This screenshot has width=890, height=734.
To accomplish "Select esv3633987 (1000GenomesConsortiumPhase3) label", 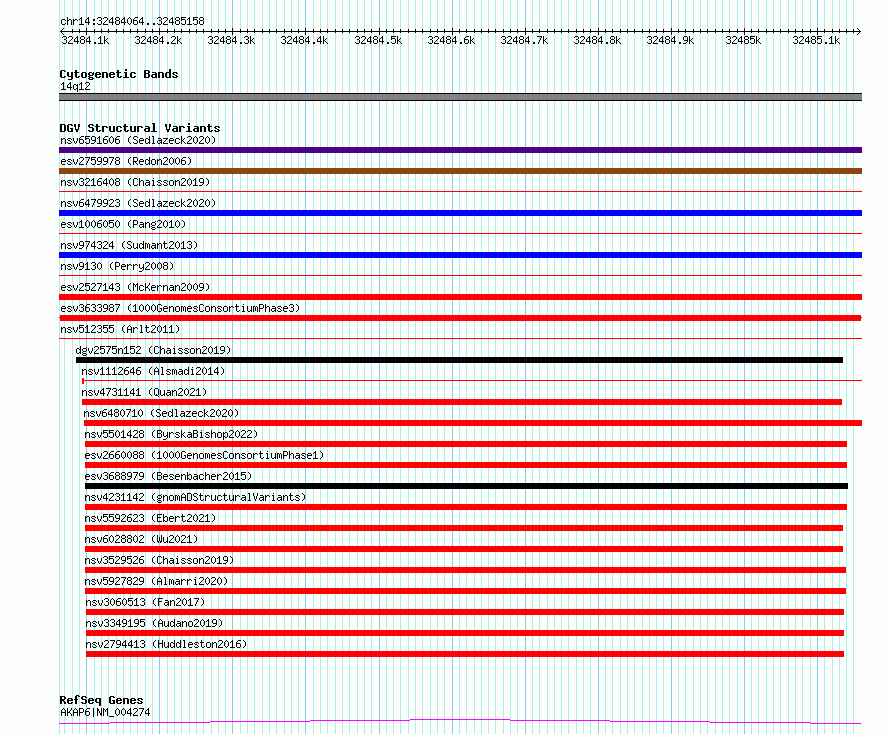I will [x=180, y=308].
